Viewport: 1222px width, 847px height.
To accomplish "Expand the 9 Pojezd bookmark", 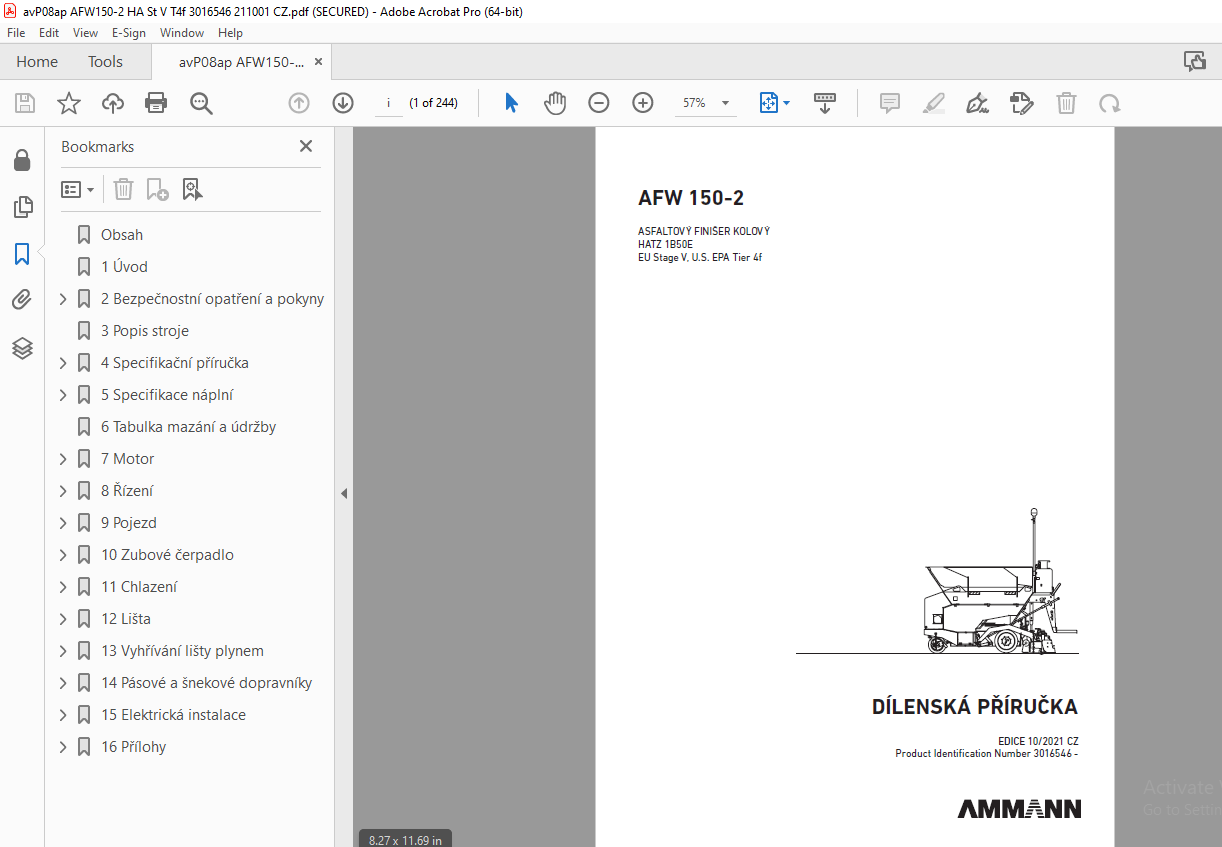I will pos(63,523).
